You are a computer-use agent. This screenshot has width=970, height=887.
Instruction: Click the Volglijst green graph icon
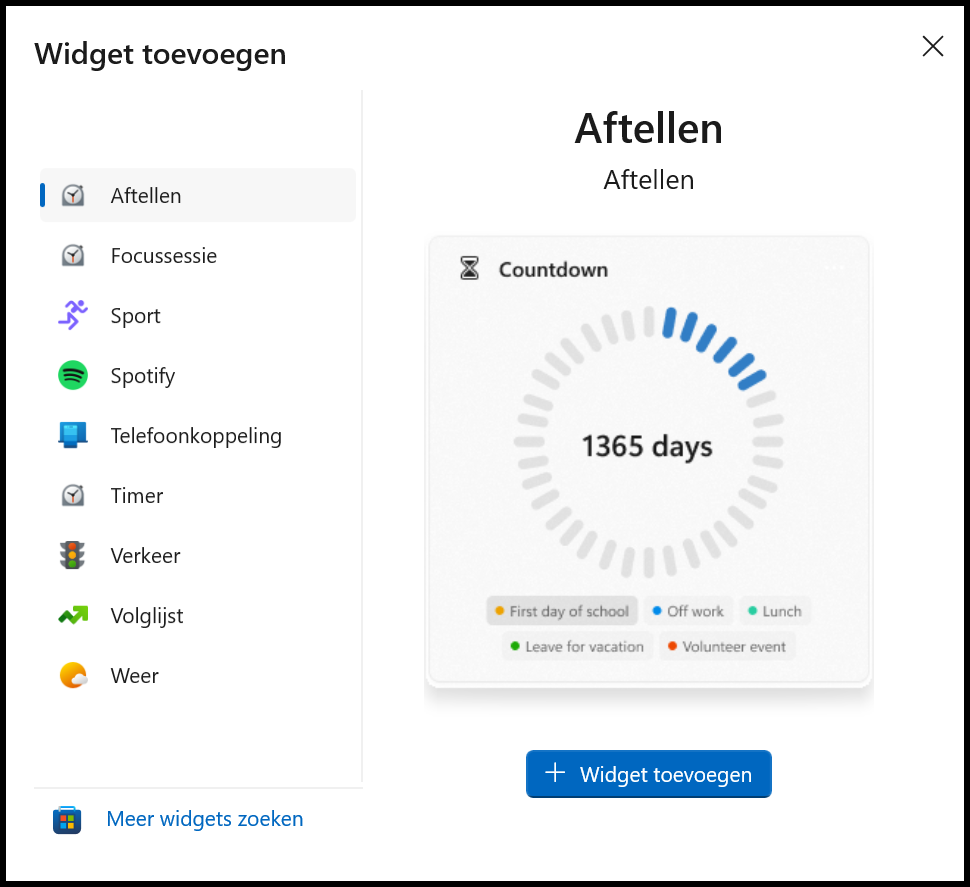tap(72, 615)
